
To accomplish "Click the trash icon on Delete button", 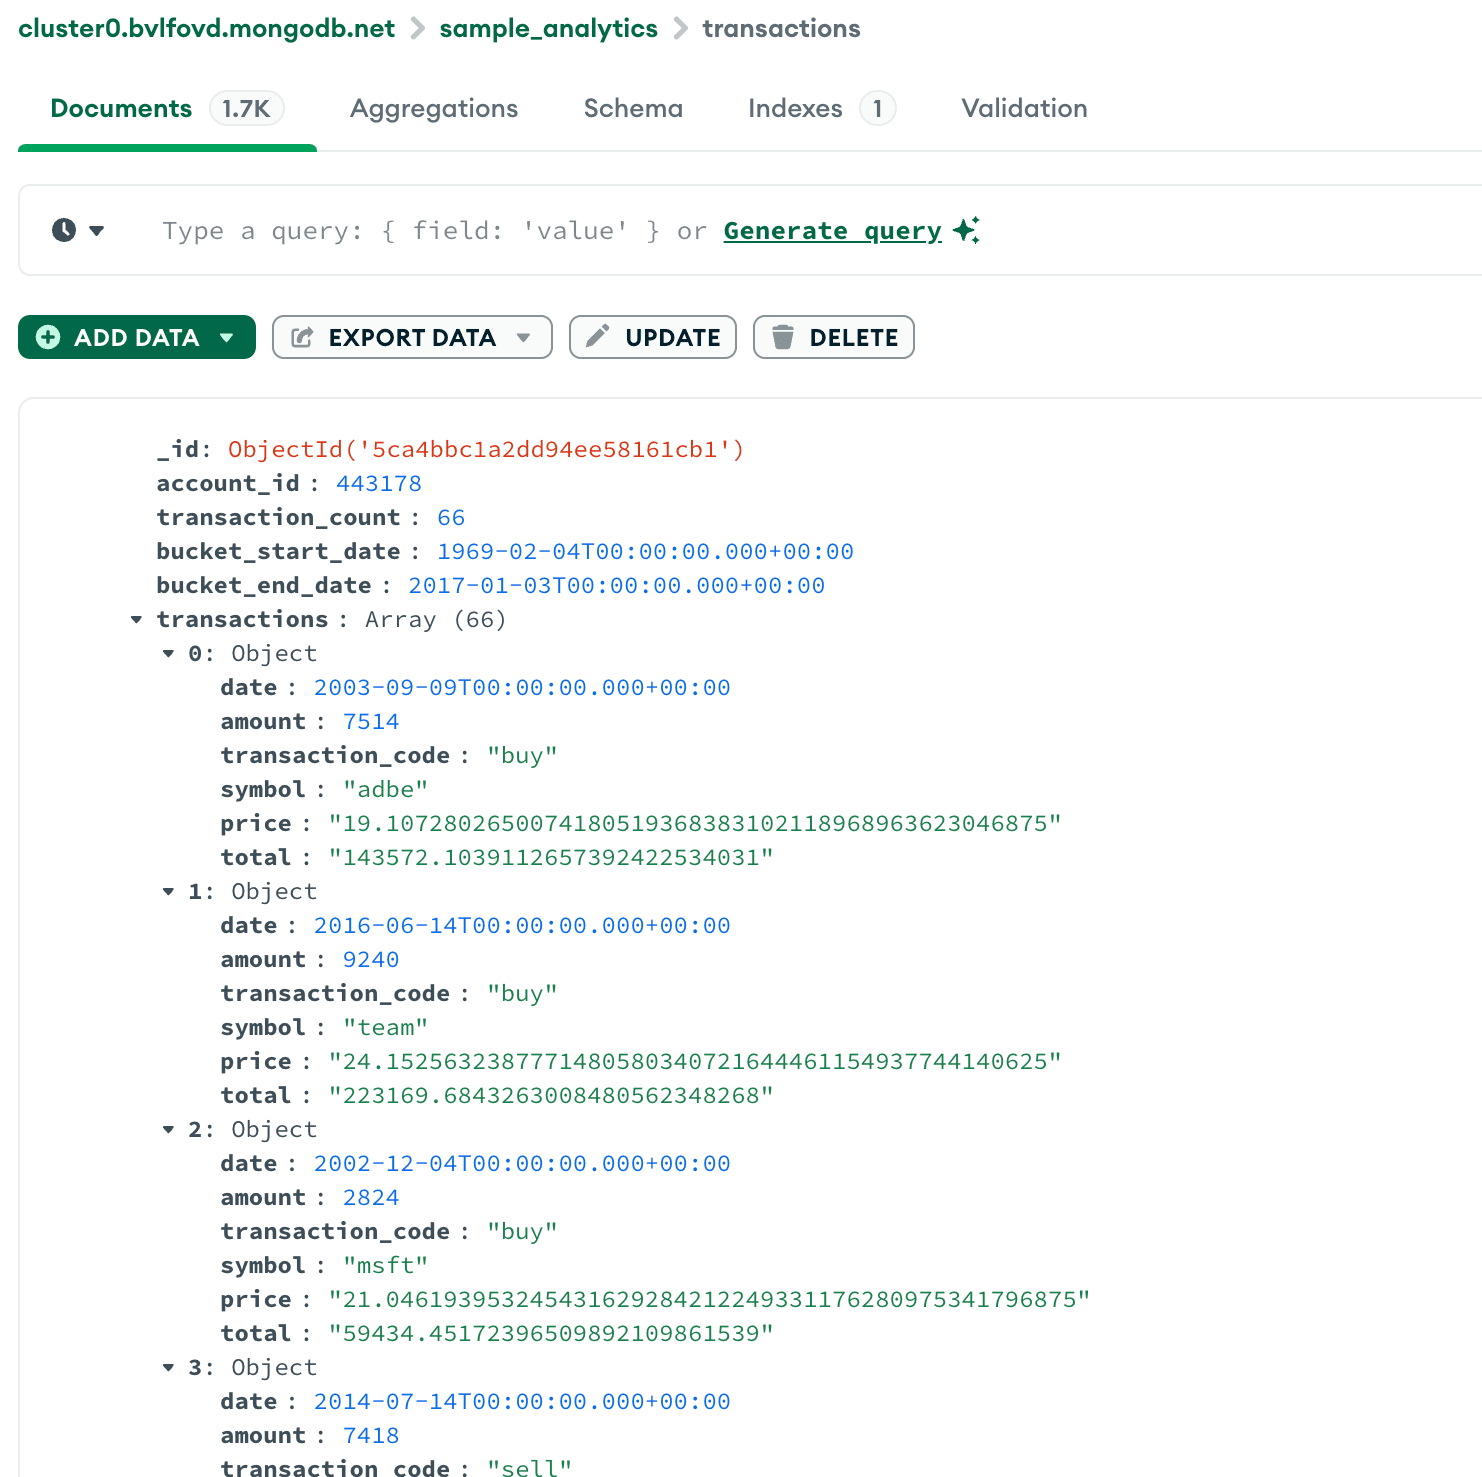I will 783,337.
